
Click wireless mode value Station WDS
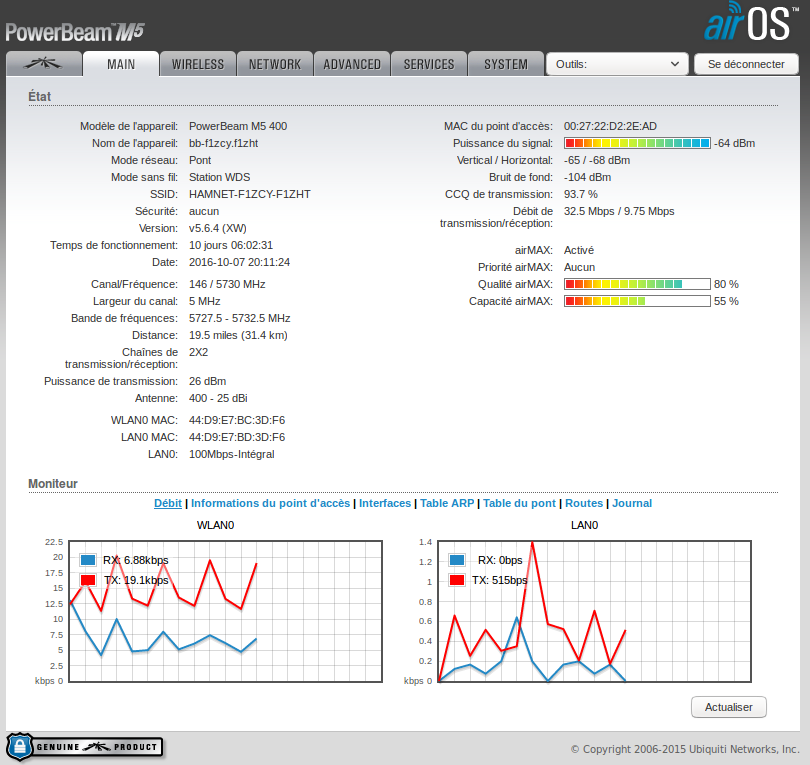pos(220,177)
